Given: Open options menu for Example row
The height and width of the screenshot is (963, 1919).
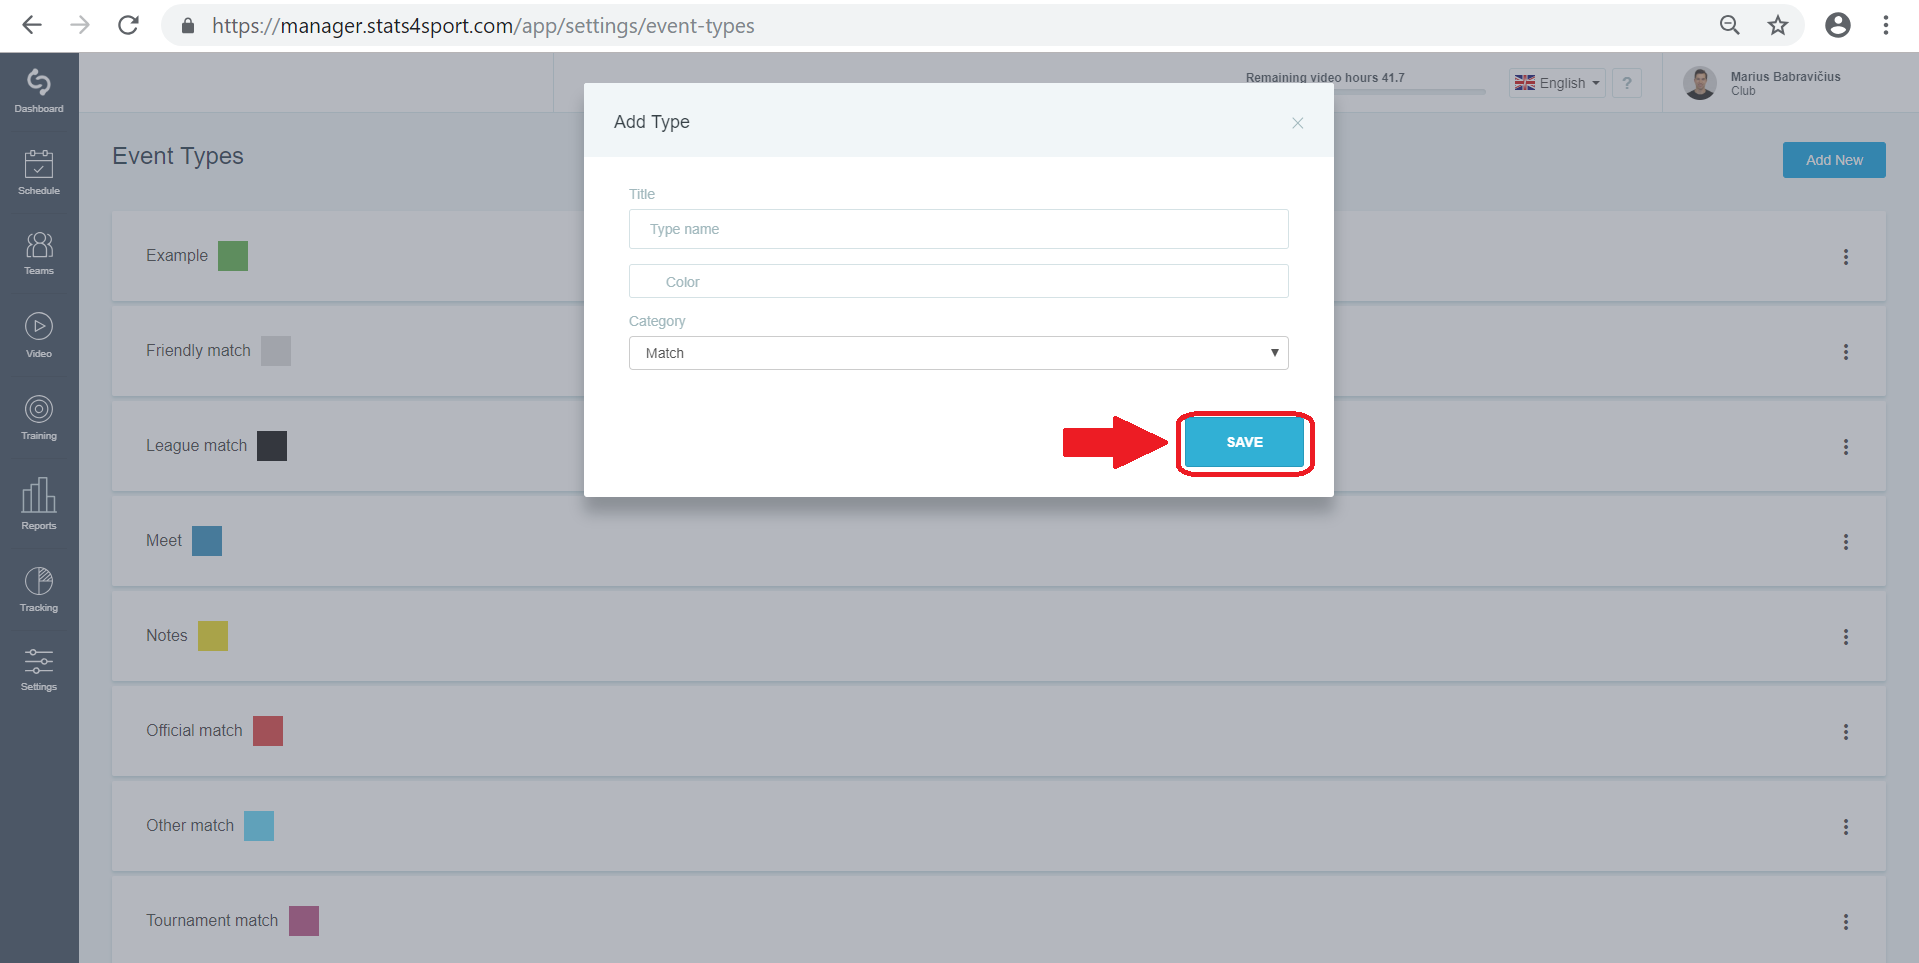Looking at the screenshot, I should click(1846, 257).
